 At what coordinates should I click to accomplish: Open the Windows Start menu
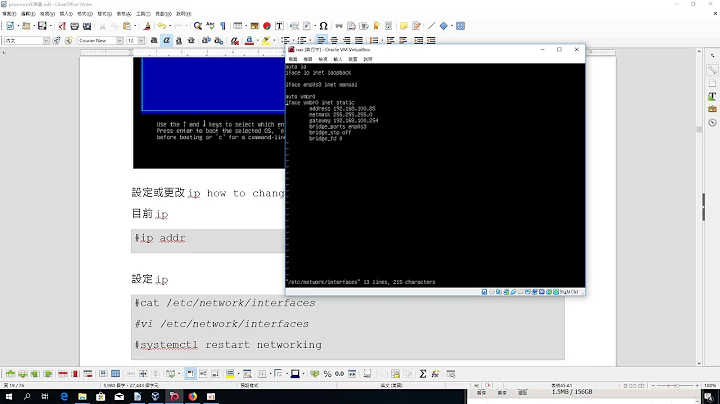pos(9,396)
